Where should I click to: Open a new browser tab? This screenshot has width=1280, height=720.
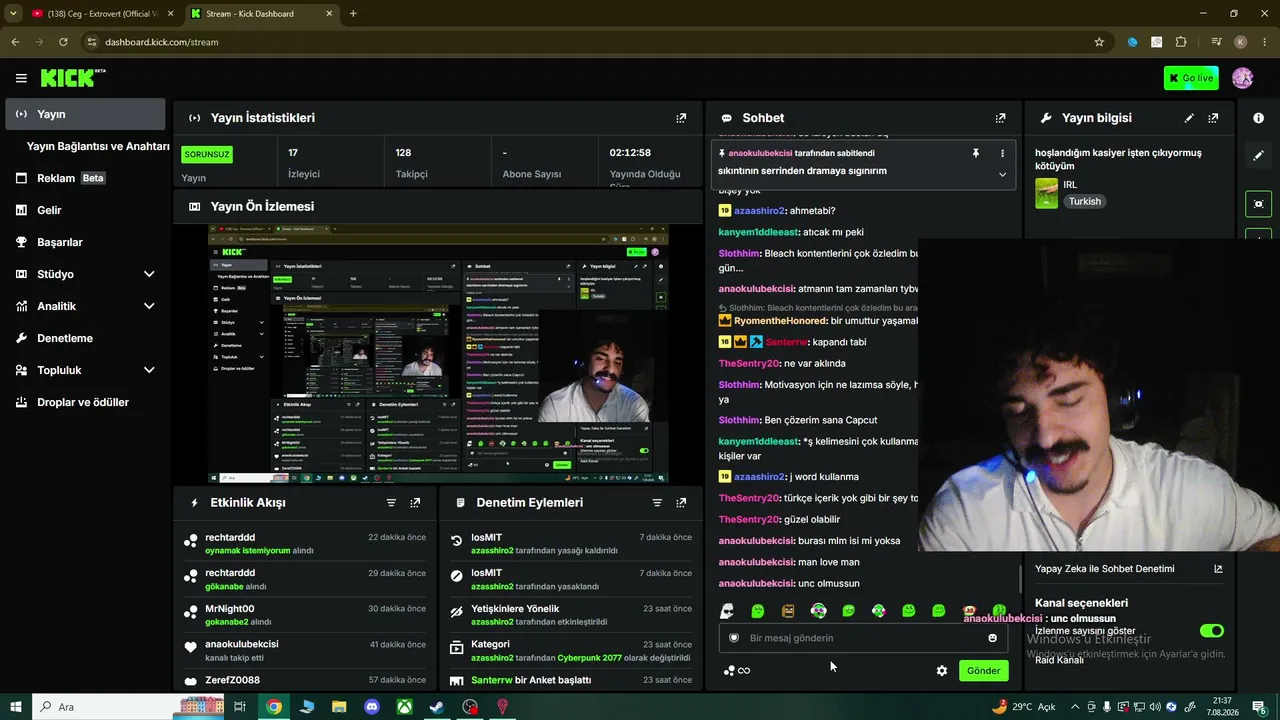tap(353, 14)
